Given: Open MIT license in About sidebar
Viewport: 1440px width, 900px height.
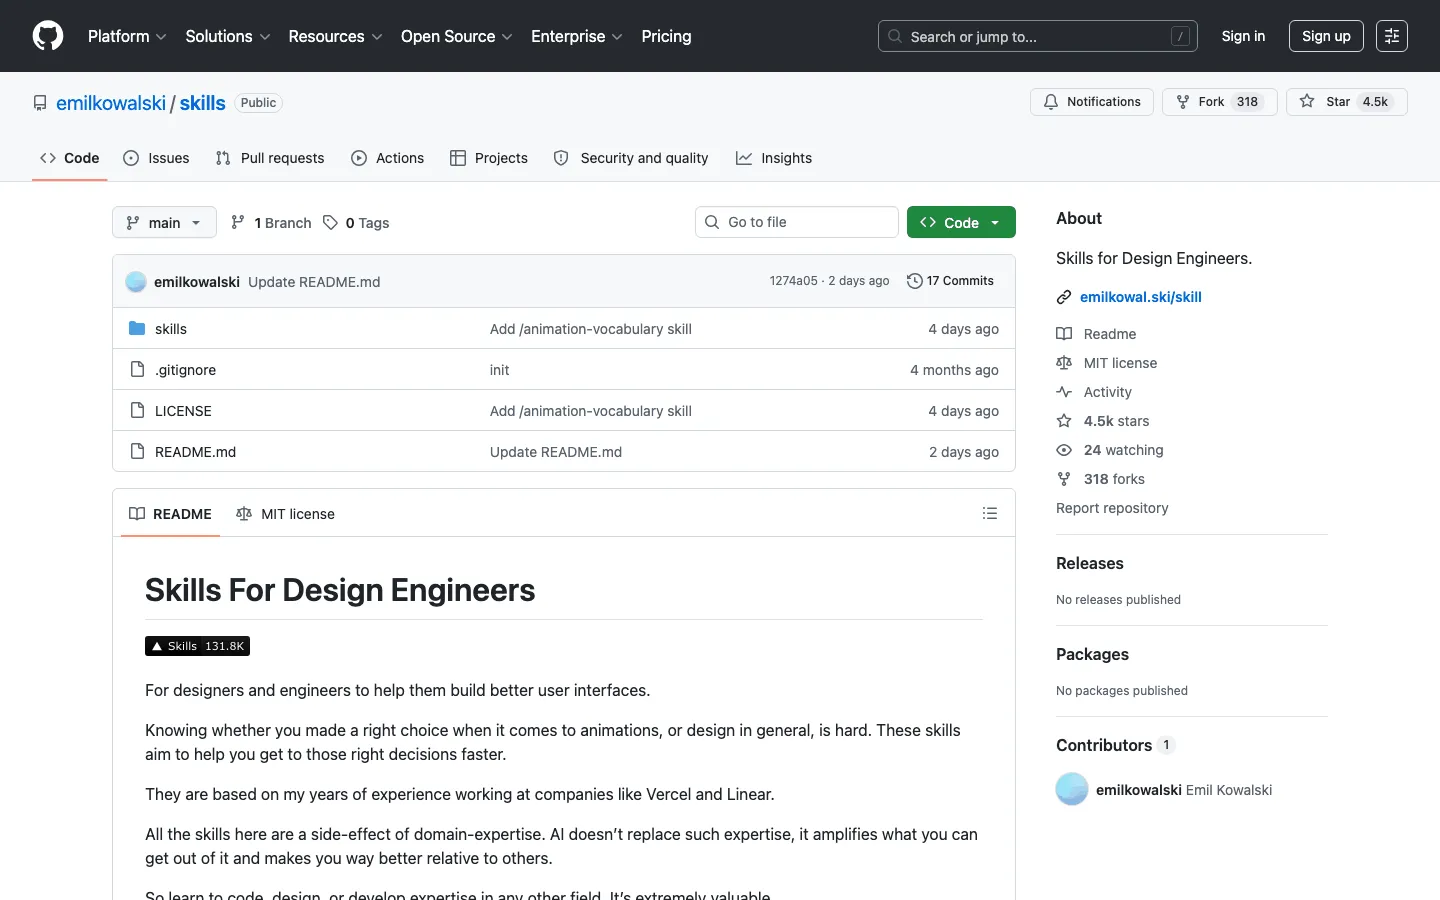Looking at the screenshot, I should coord(1107,363).
